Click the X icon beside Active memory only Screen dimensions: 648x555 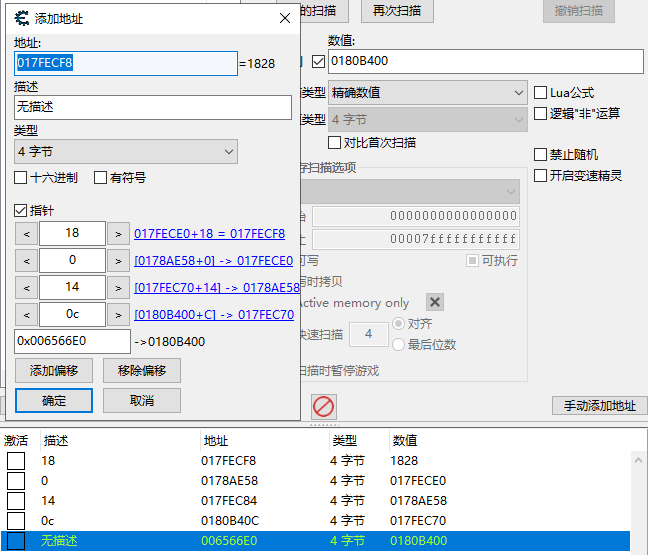click(435, 302)
